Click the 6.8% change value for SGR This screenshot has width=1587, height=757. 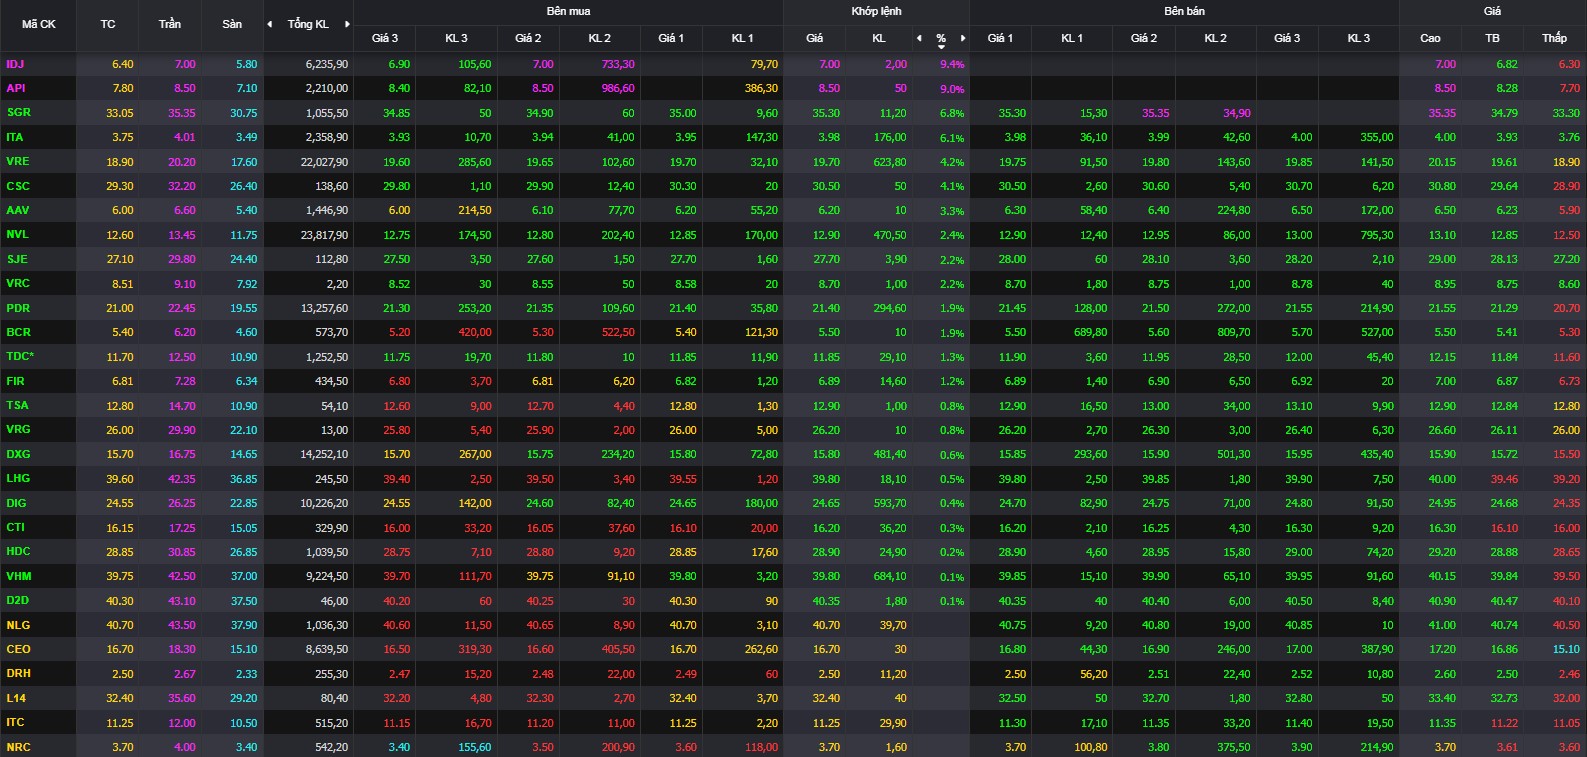(x=952, y=113)
